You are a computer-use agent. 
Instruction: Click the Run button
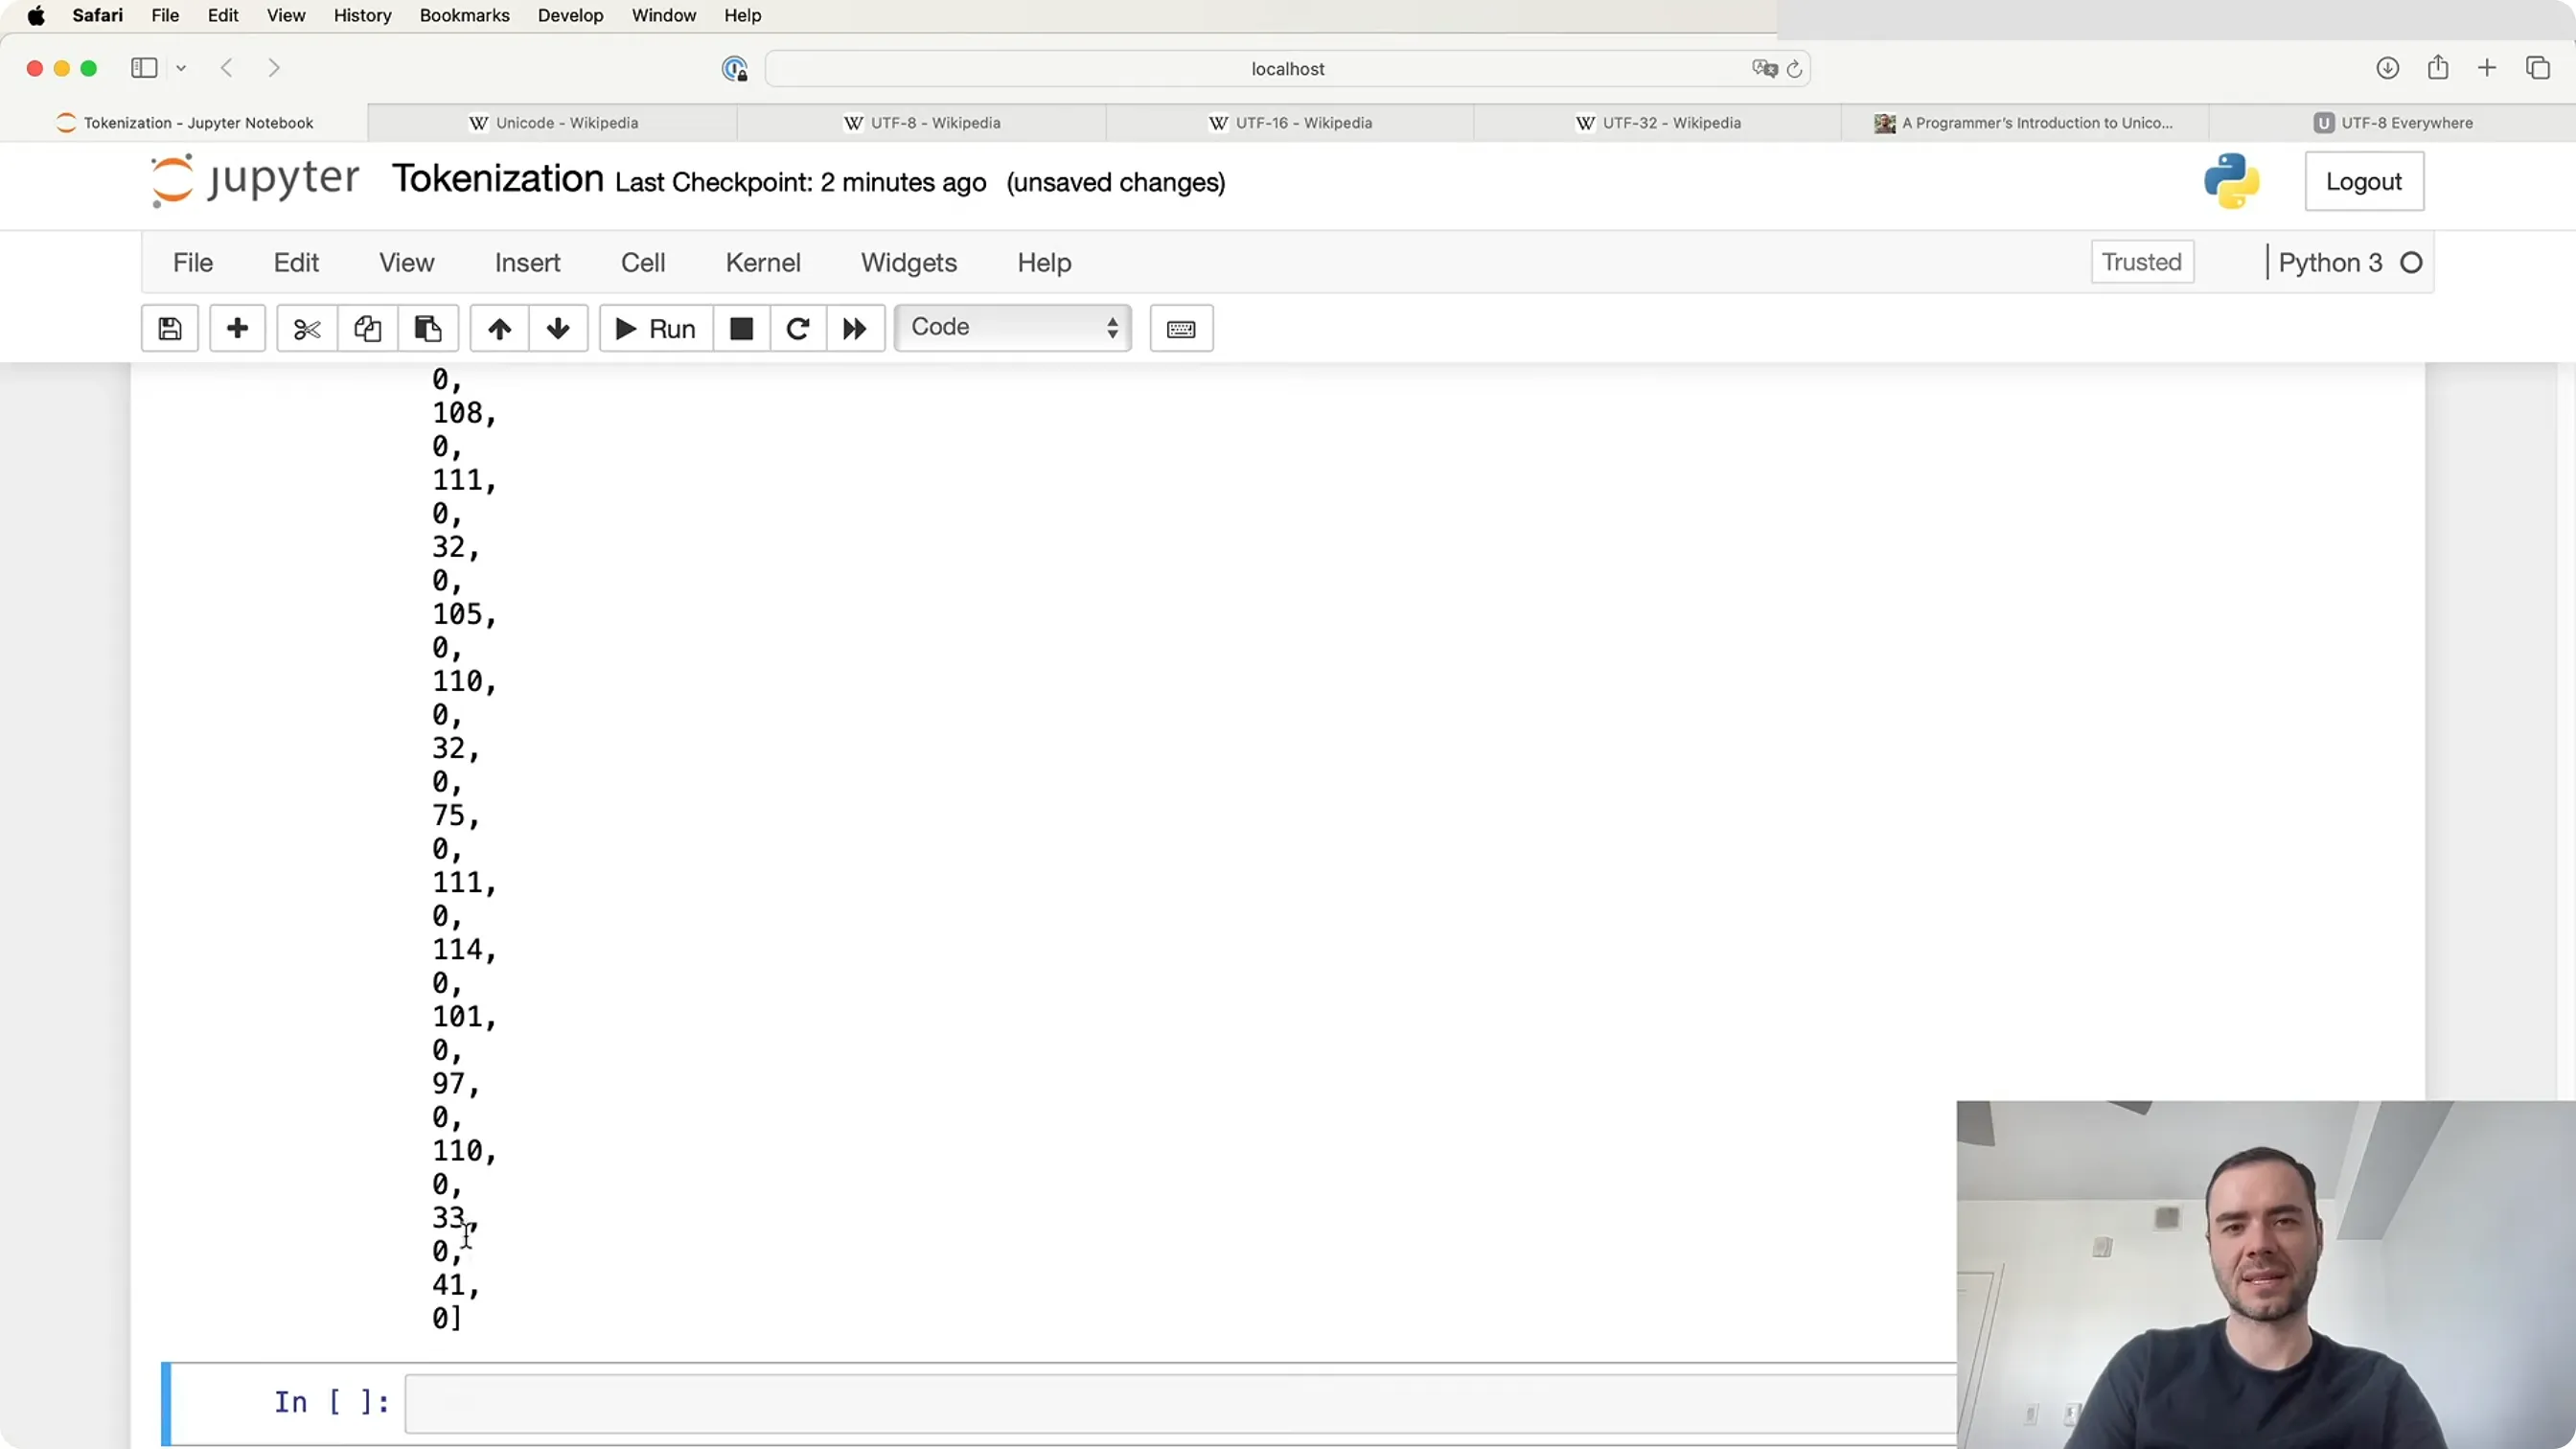coord(656,328)
